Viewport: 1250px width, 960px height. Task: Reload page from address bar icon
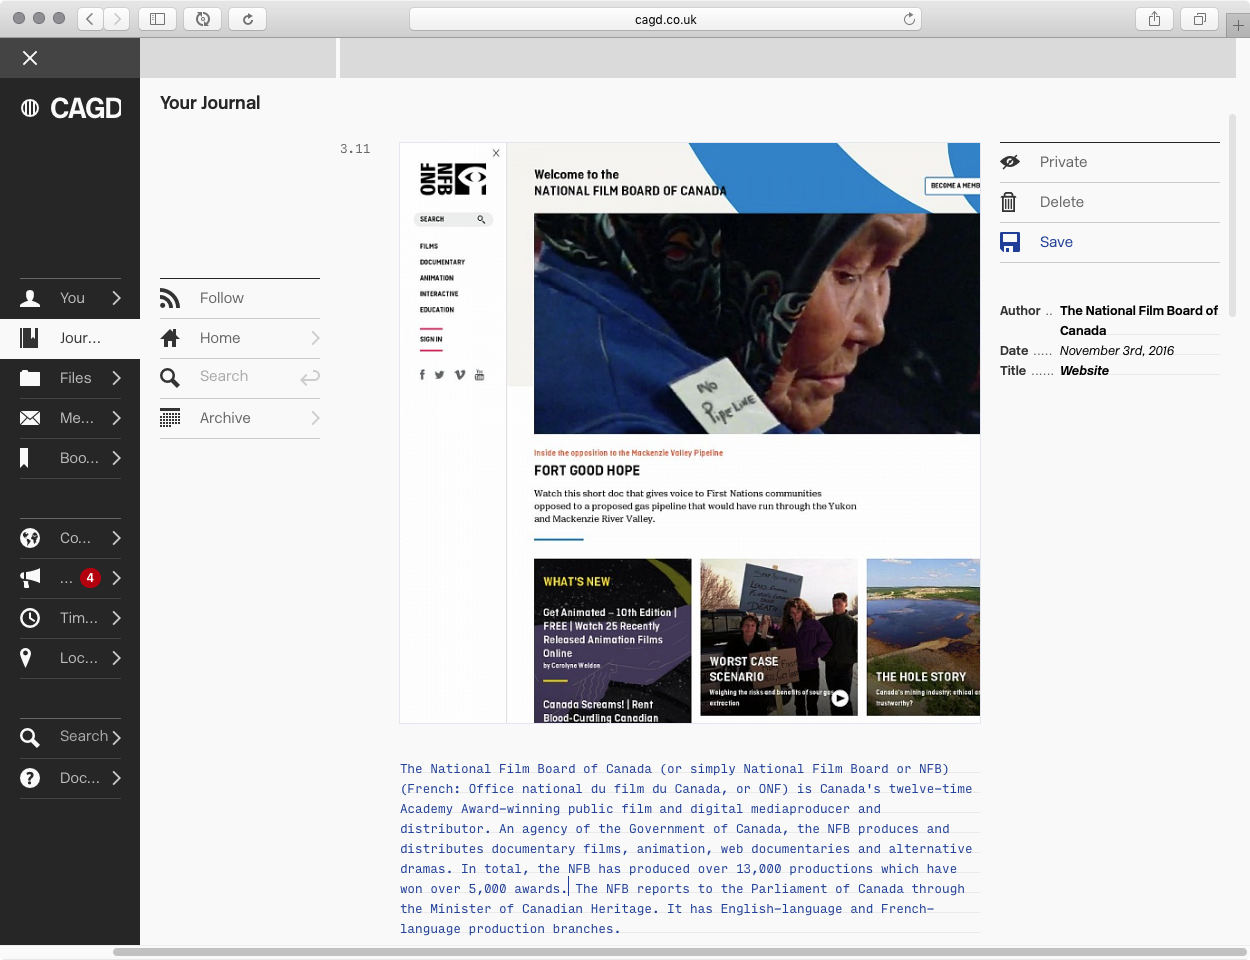(x=909, y=19)
